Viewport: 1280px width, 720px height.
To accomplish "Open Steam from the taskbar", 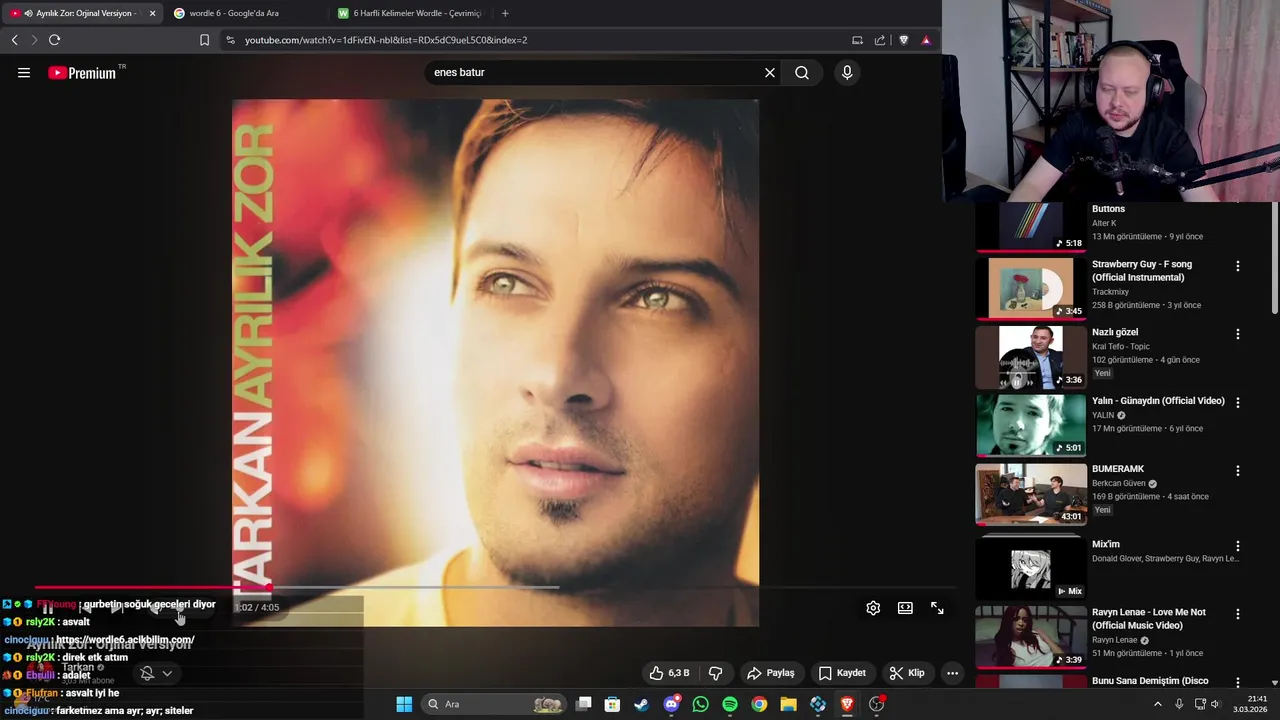I will pos(641,704).
